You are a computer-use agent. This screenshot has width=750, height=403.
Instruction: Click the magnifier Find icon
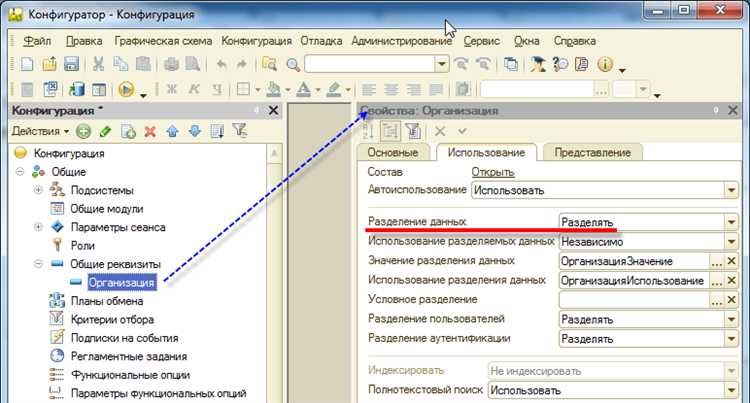[293, 65]
